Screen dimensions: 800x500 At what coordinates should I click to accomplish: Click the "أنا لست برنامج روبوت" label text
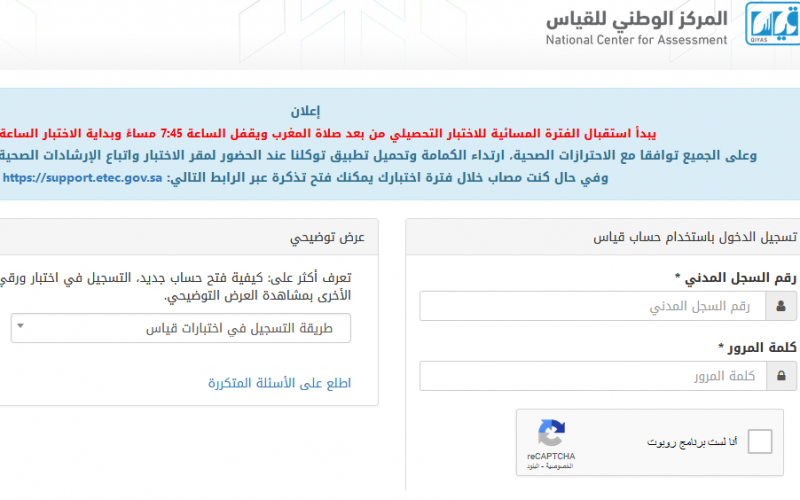(692, 442)
